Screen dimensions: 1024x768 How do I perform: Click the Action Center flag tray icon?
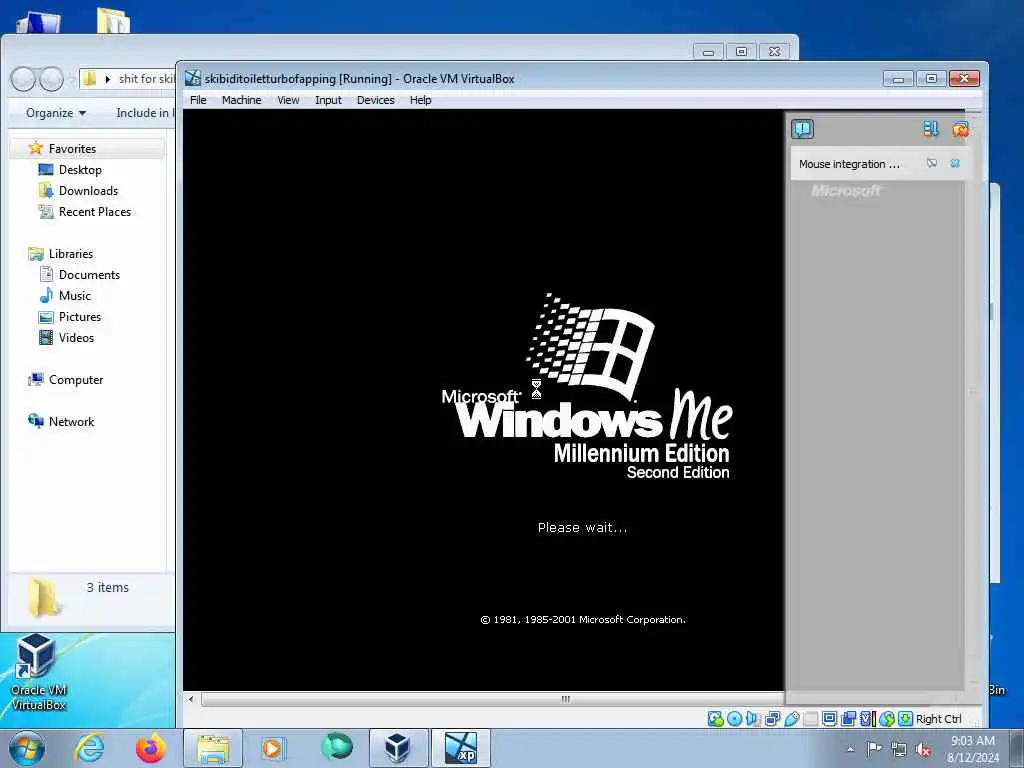coord(874,748)
